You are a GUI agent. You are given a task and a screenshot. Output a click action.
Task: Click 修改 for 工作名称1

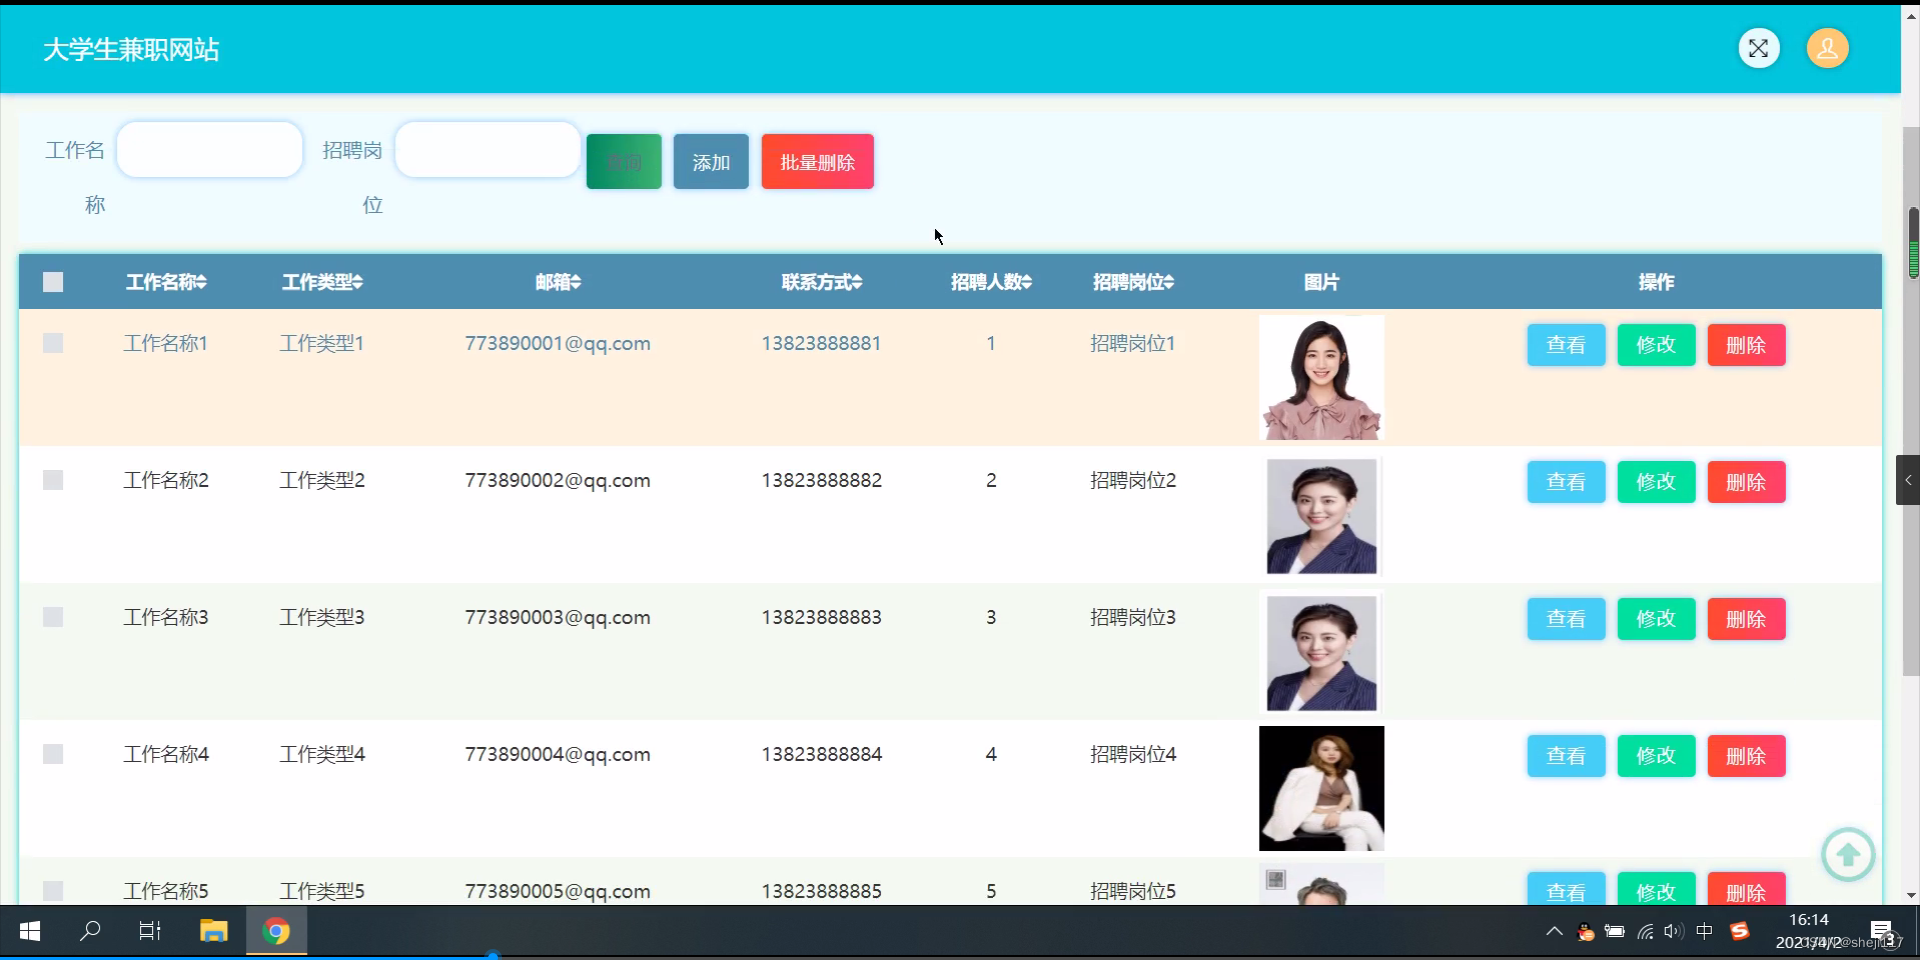[1656, 345]
